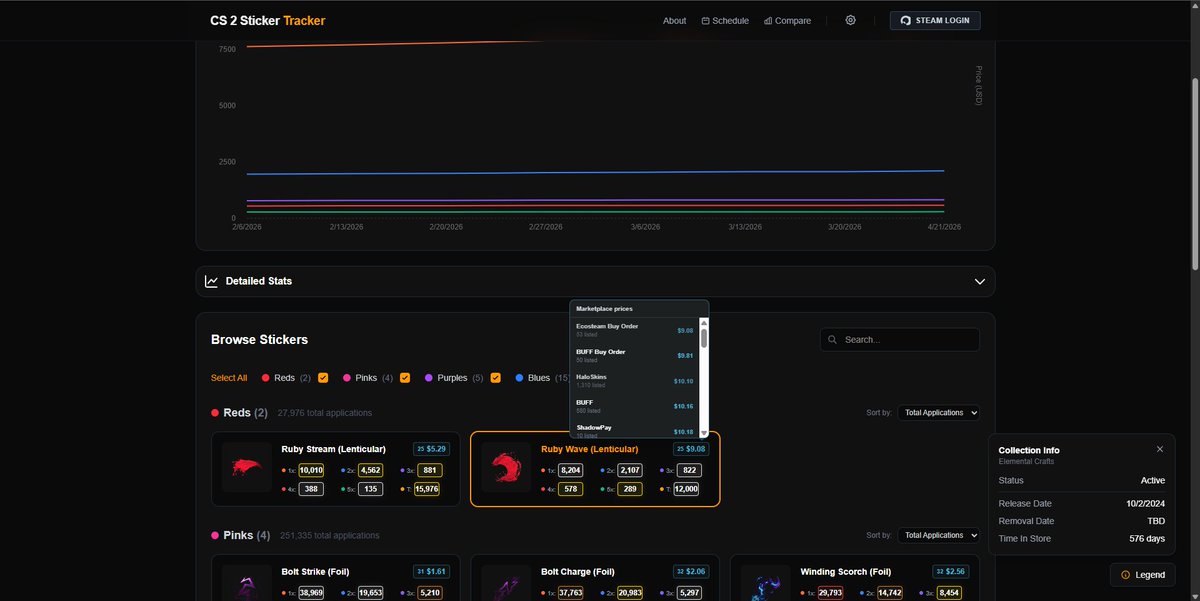
Task: Click the STEAM LOGIN button
Action: (935, 20)
